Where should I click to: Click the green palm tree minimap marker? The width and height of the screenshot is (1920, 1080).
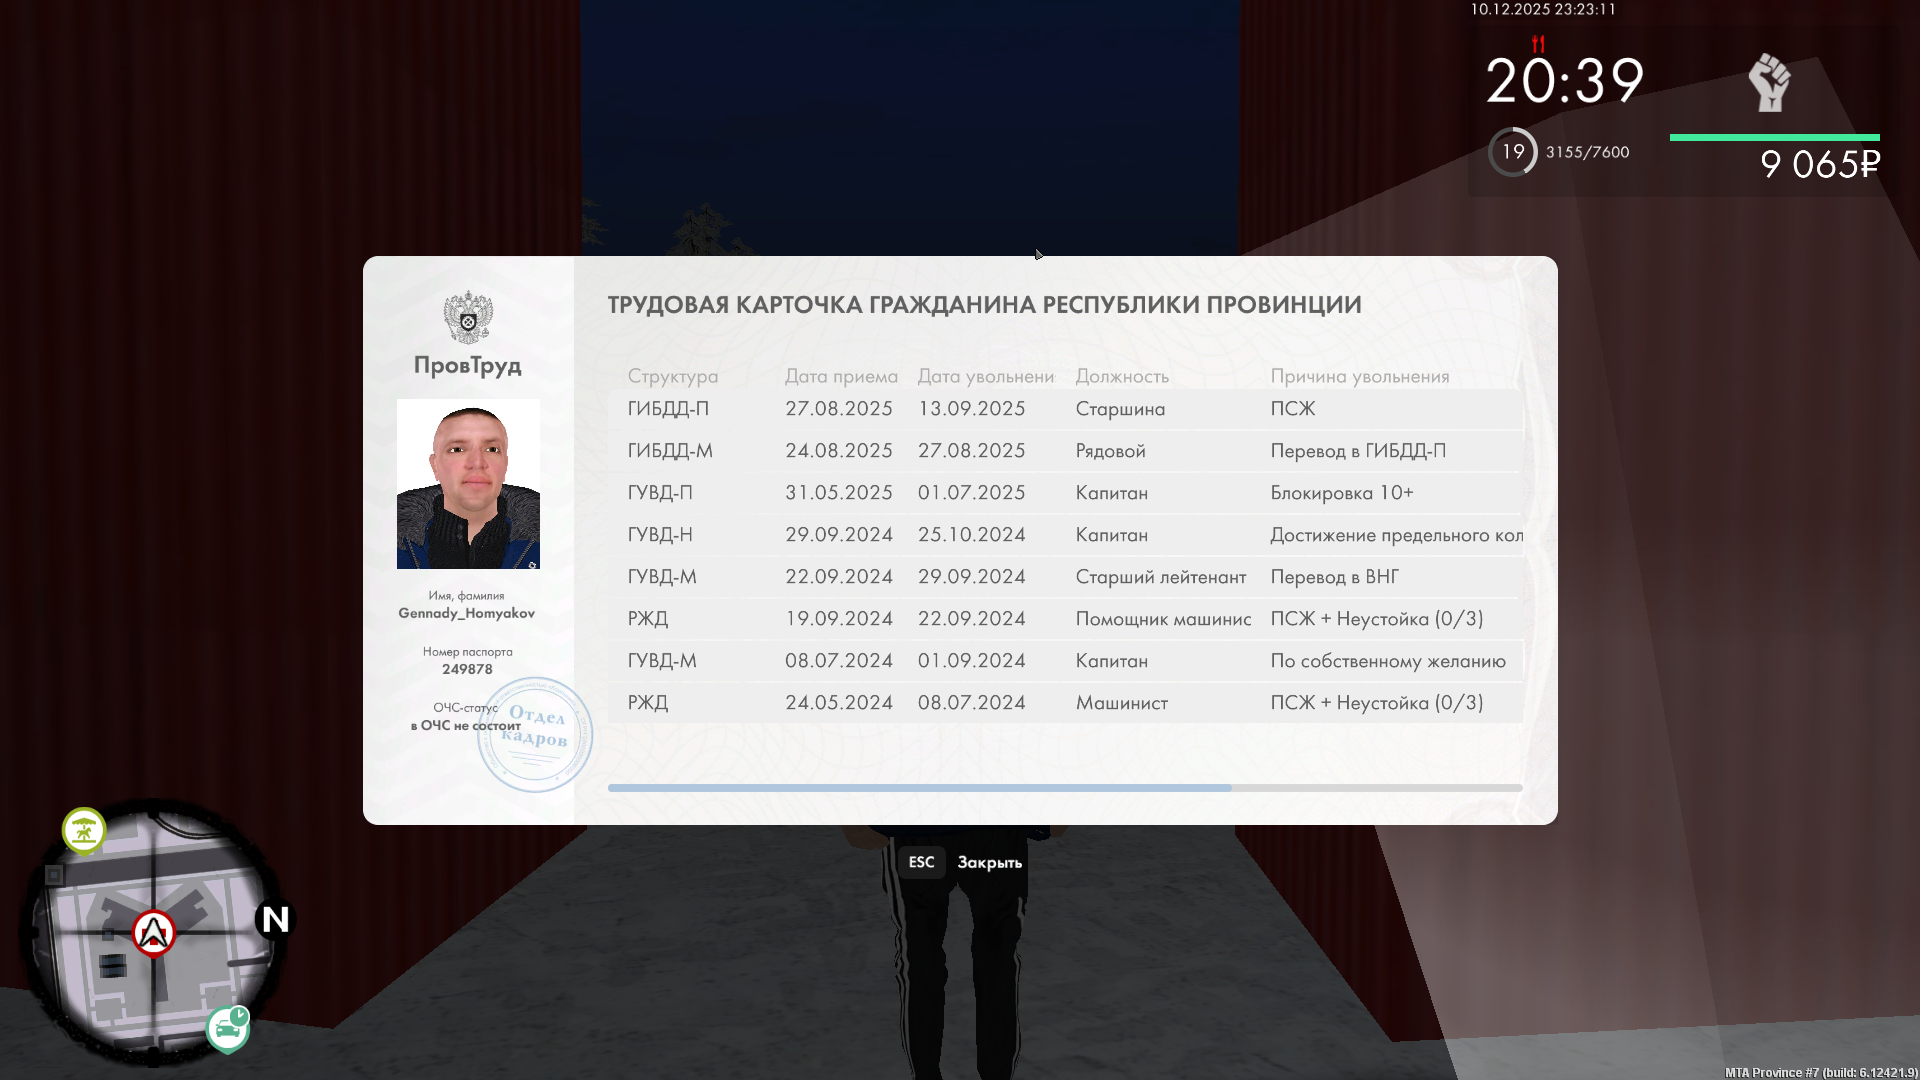click(84, 831)
